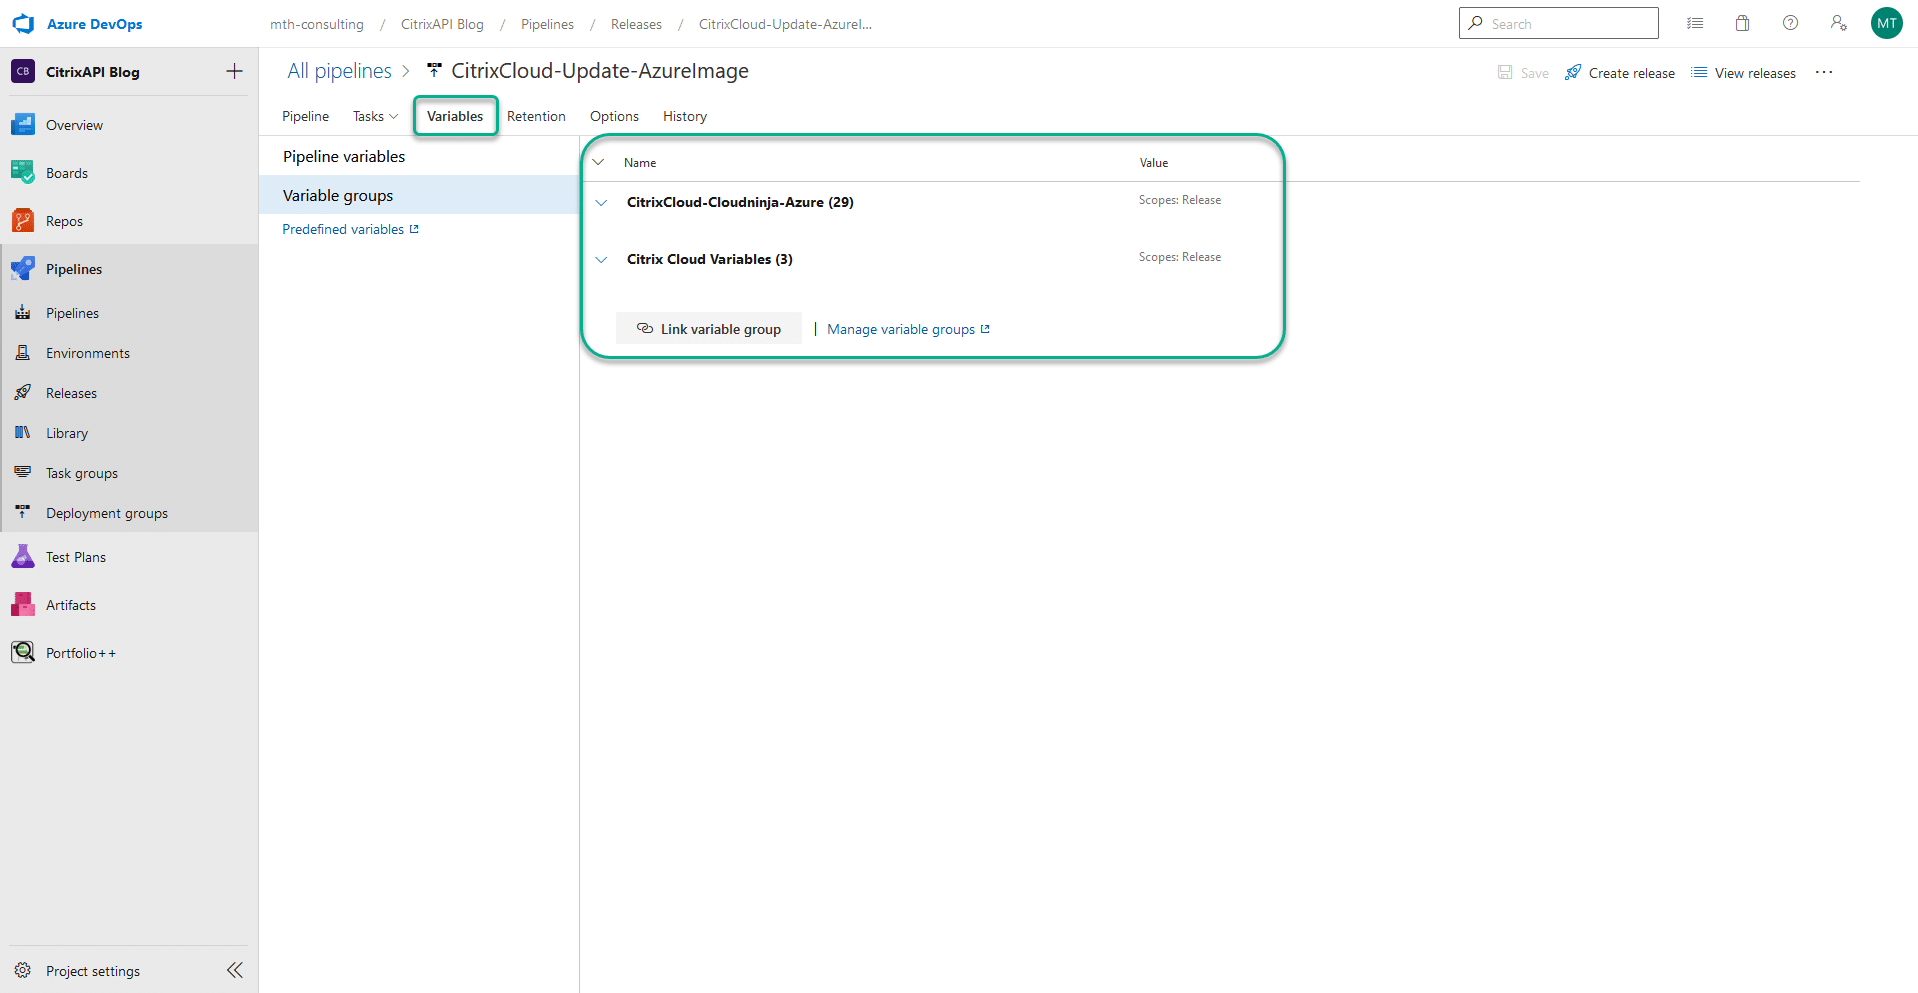Open Environments in the sidebar

[x=88, y=353]
